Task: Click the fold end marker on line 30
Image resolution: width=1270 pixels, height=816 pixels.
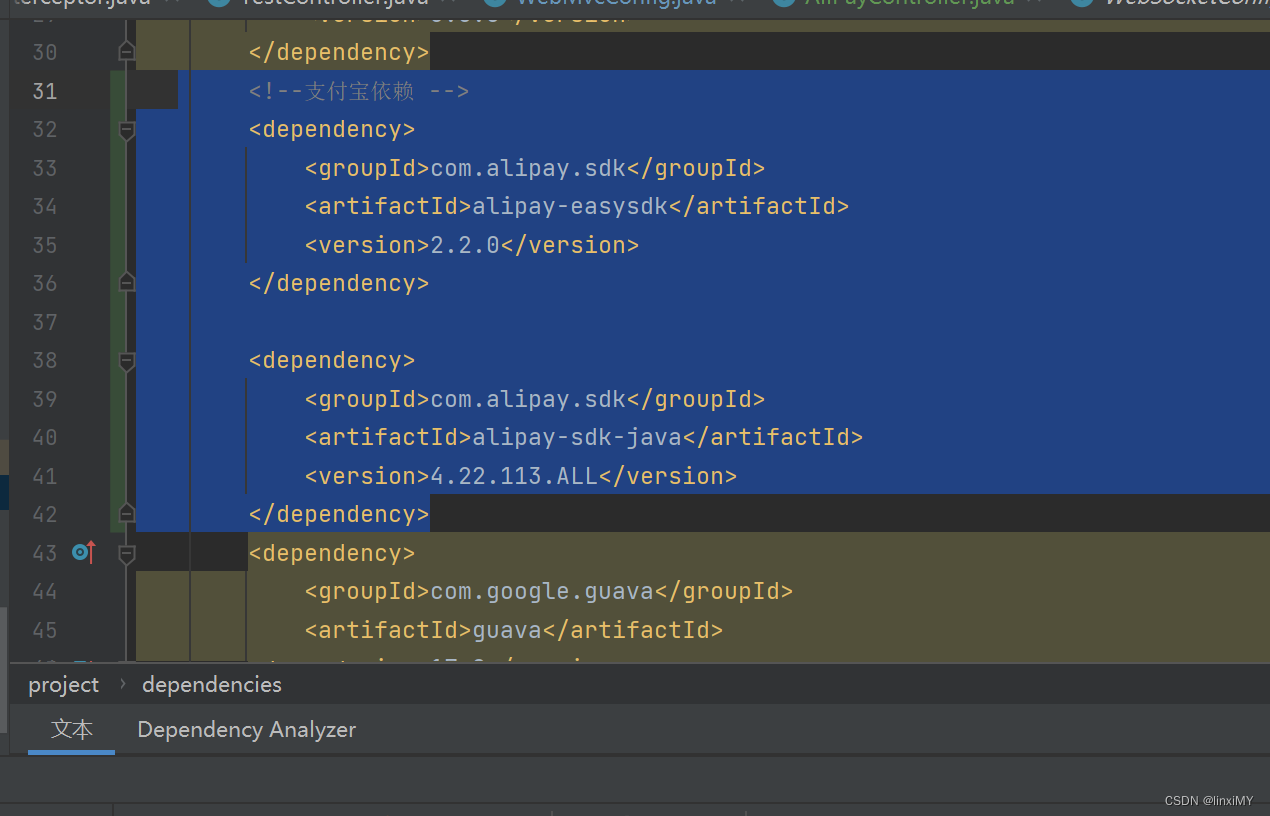Action: (127, 51)
